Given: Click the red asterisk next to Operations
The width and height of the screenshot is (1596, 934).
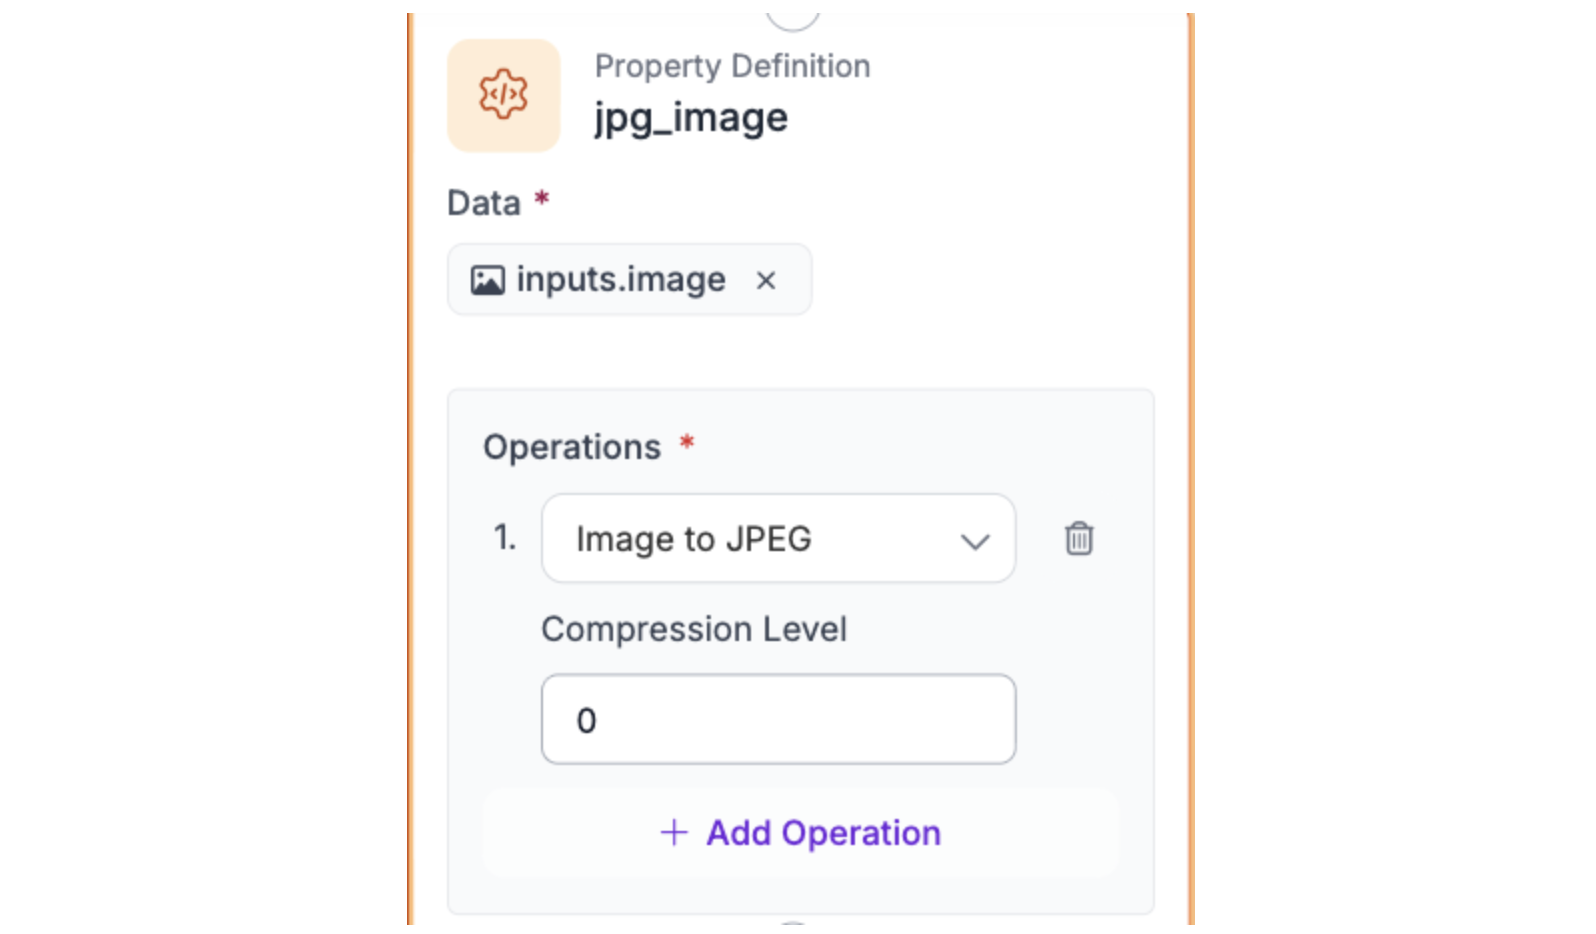Looking at the screenshot, I should coord(687,442).
